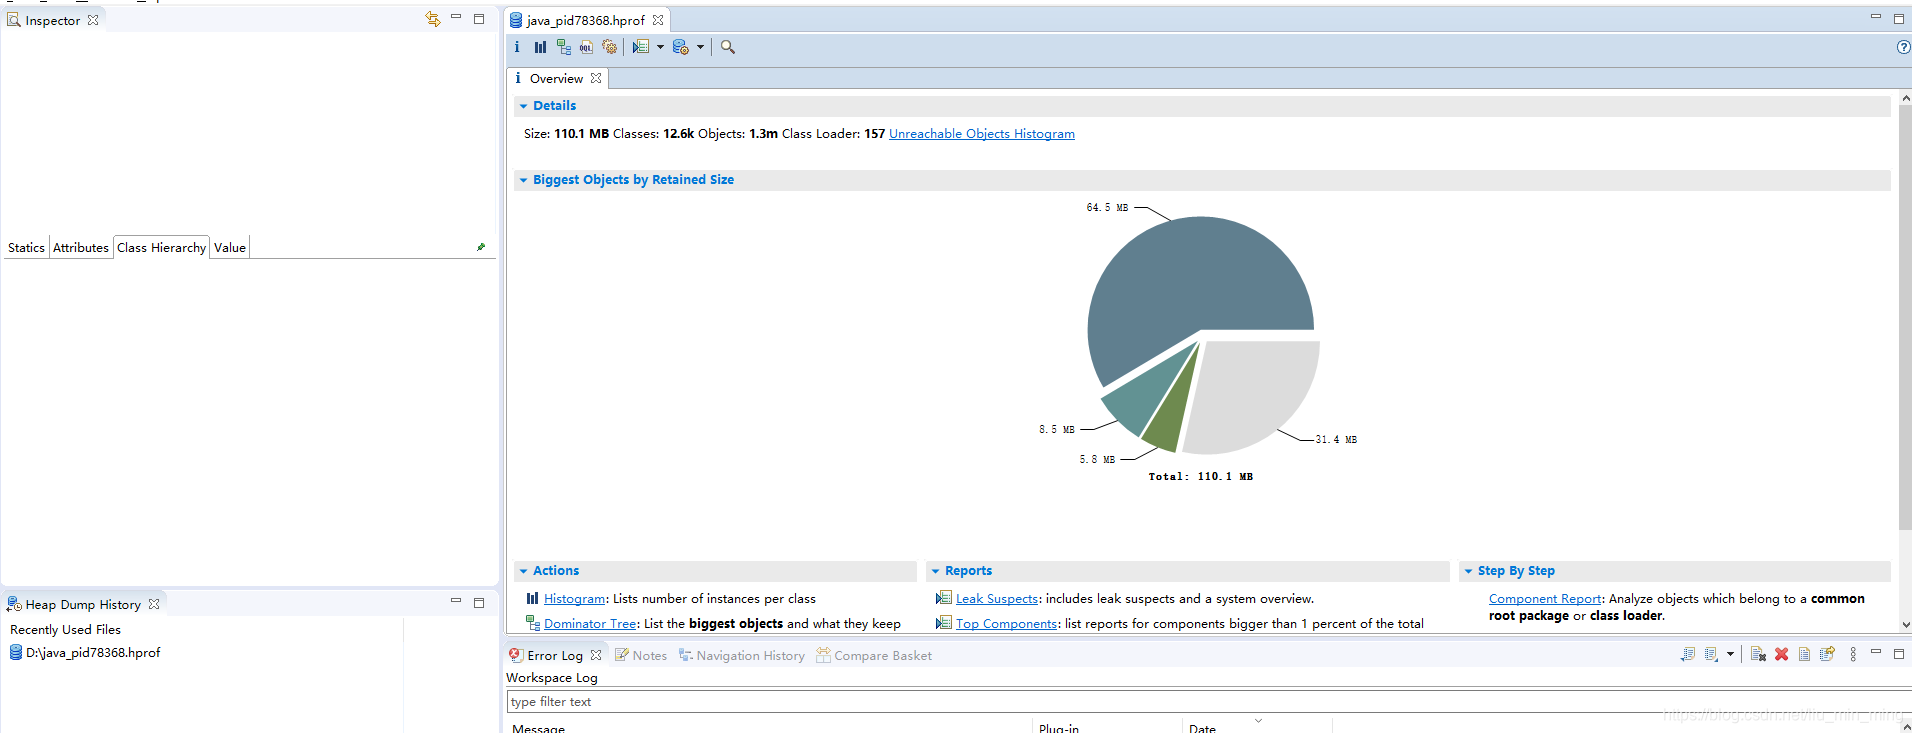Run Expert System Test reports icon
Screen dimensions: 1912x733
pyautogui.click(x=641, y=47)
